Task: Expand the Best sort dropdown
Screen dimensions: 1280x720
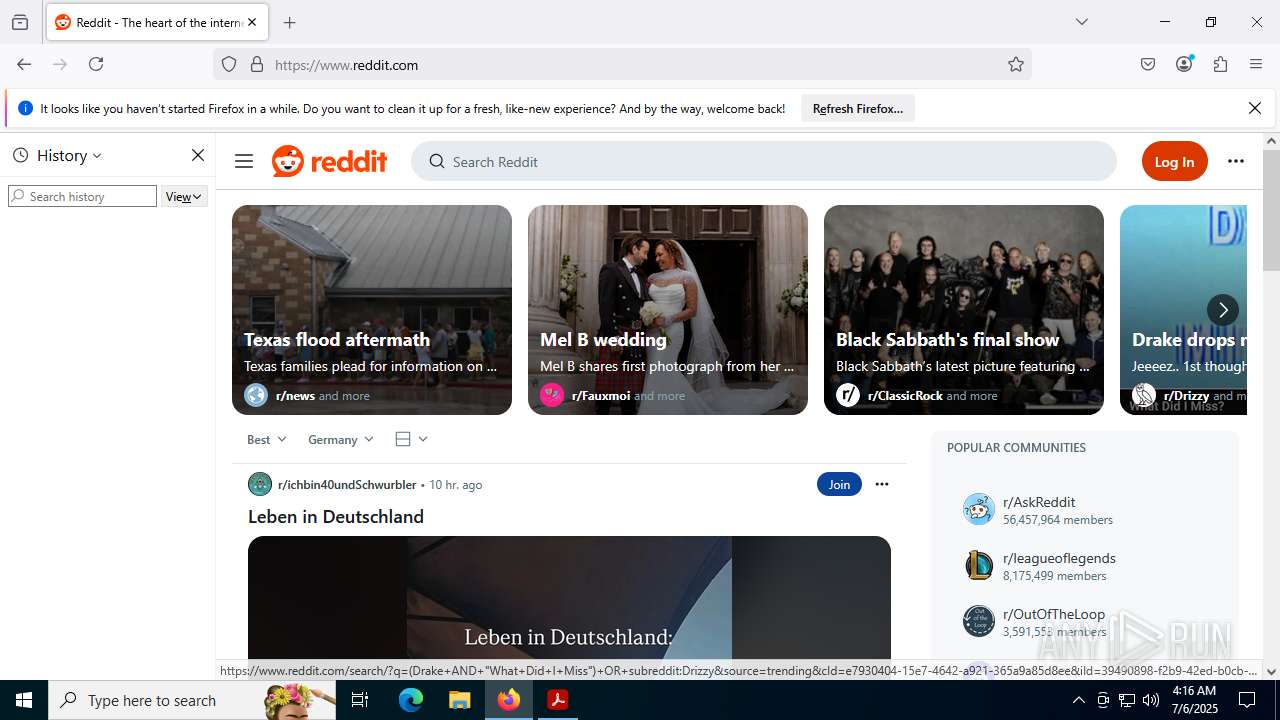Action: pos(266,439)
